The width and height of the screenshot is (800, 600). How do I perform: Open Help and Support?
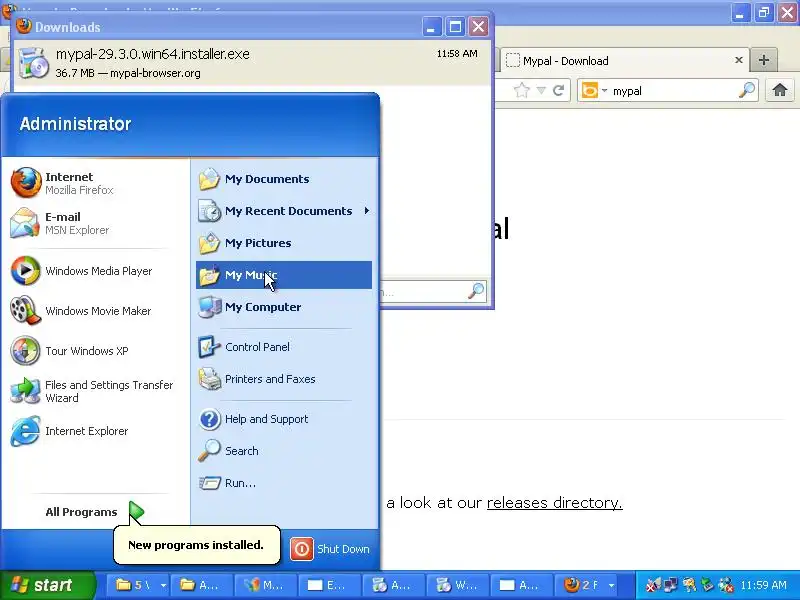(284, 419)
